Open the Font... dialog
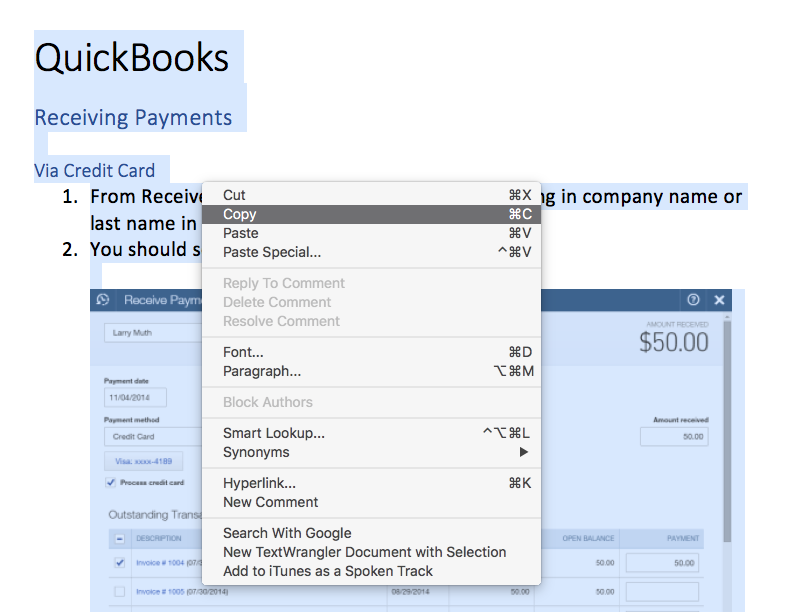The height and width of the screenshot is (612, 803). coord(243,352)
